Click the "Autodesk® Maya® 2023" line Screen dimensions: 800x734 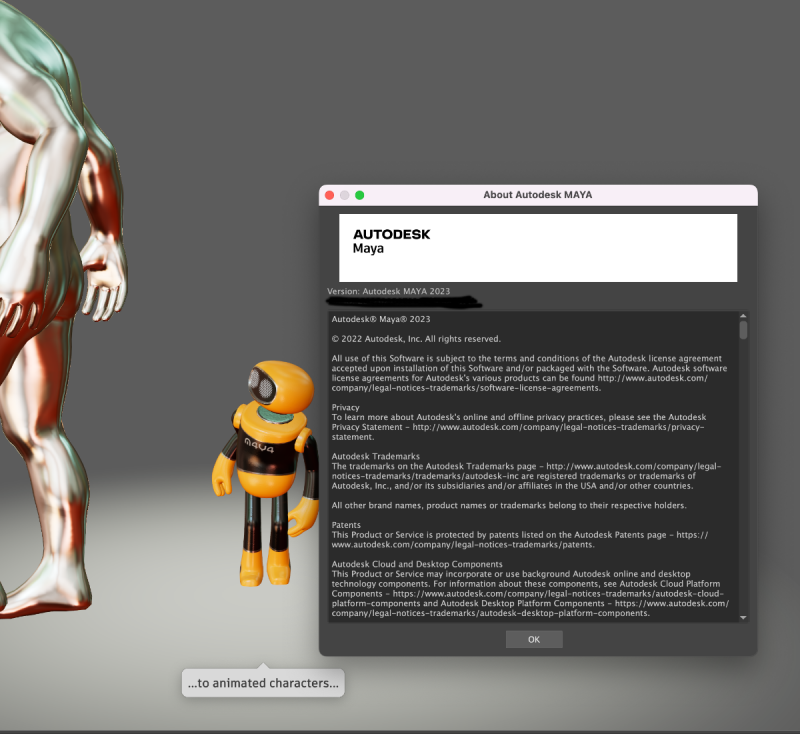click(381, 319)
